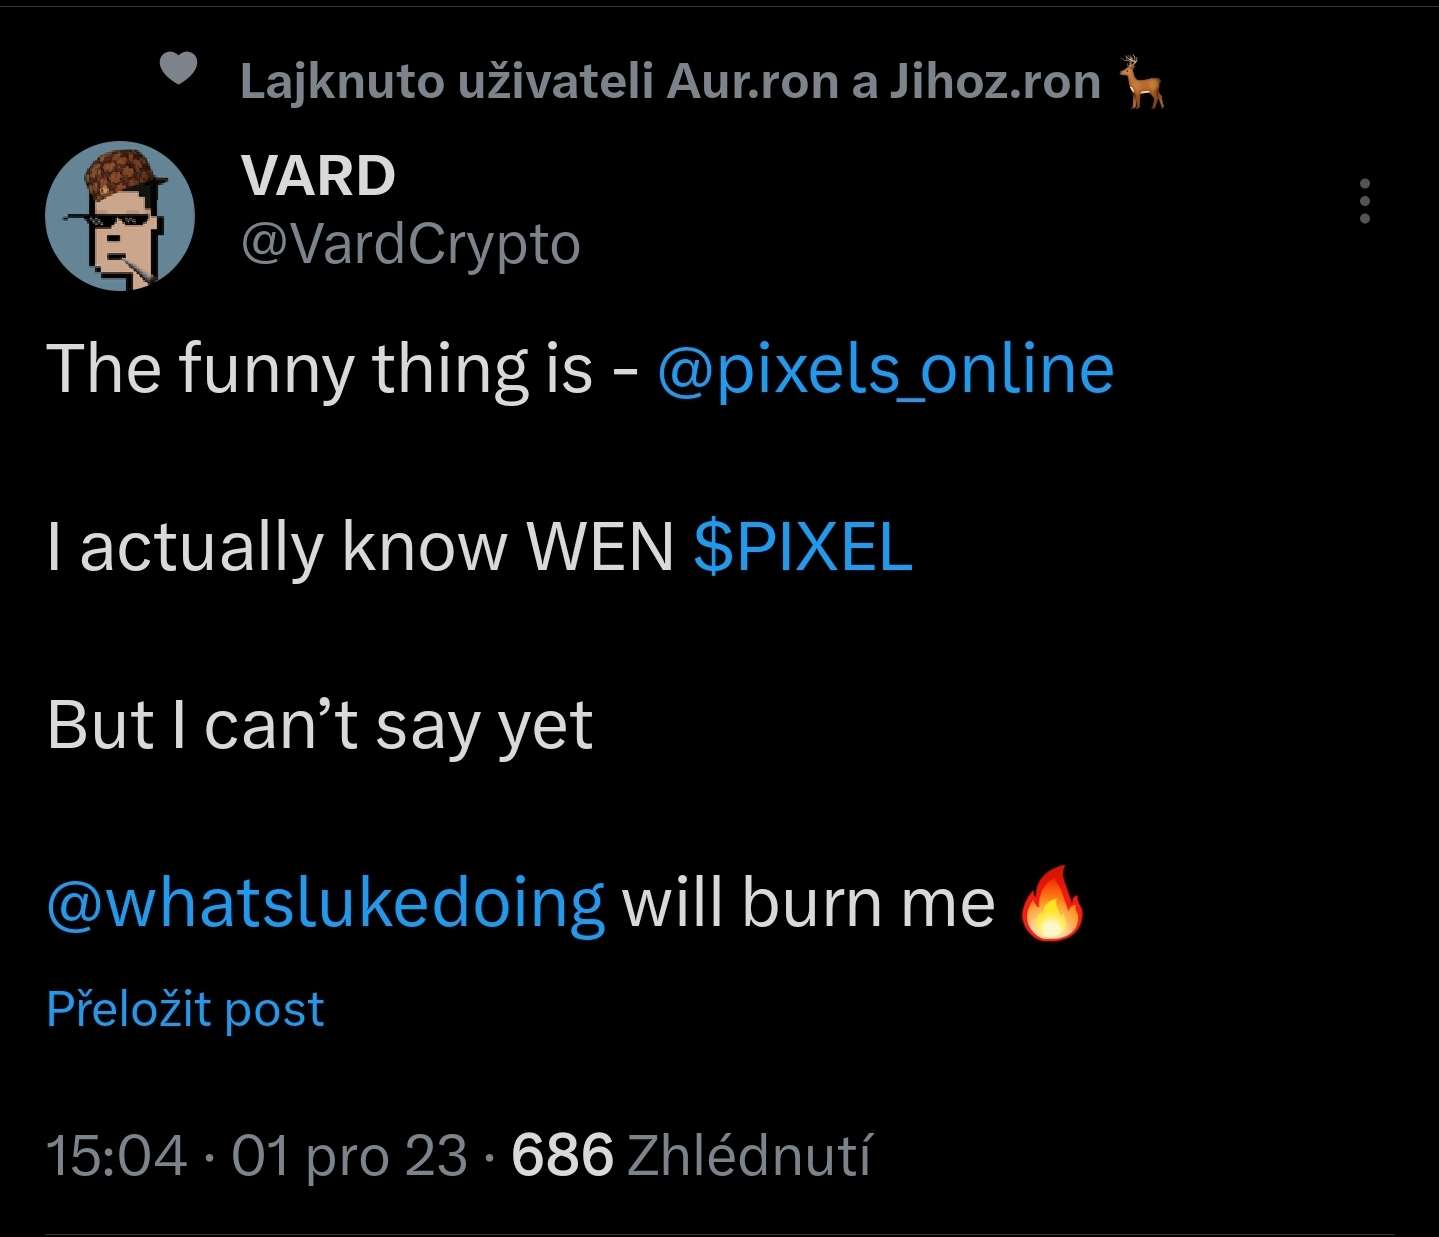1439x1237 pixels.
Task: Open the 686 Zhlédnutí view count
Action: 691,1156
